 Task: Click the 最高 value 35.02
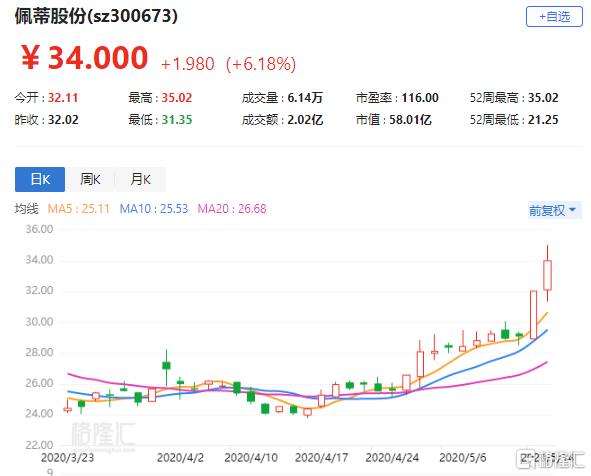coord(177,98)
